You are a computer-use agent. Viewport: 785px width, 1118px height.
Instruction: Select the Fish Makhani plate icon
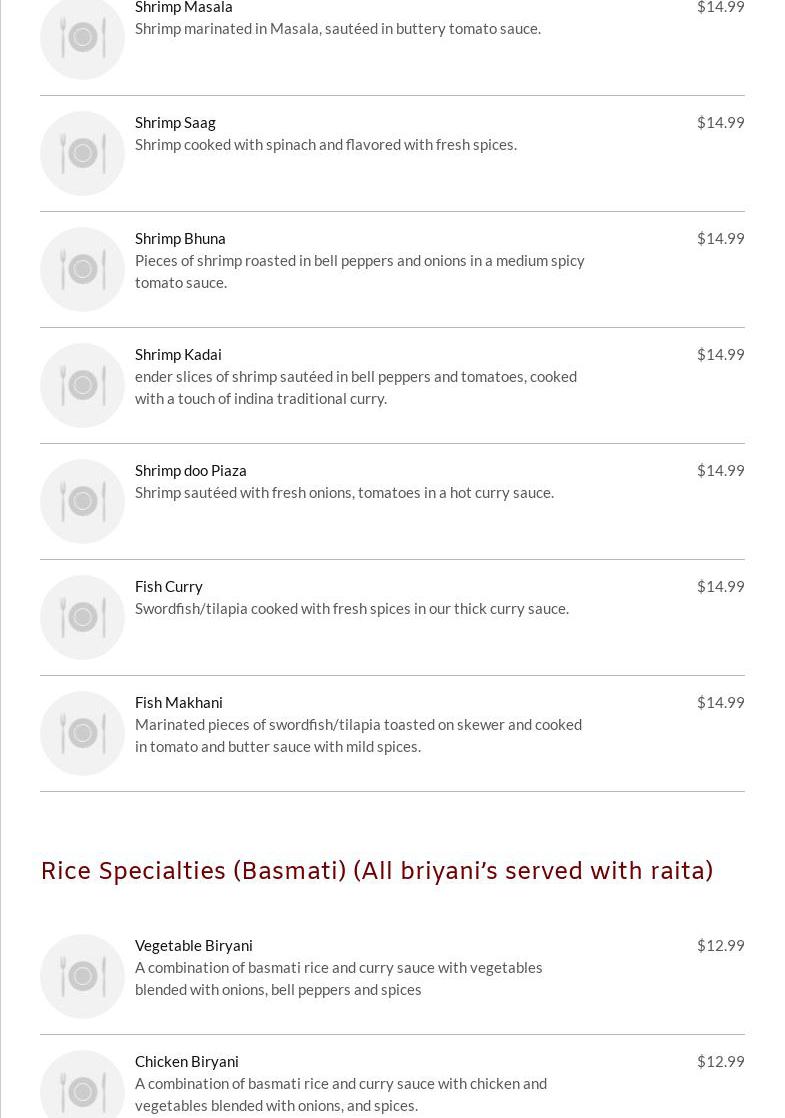(82, 733)
